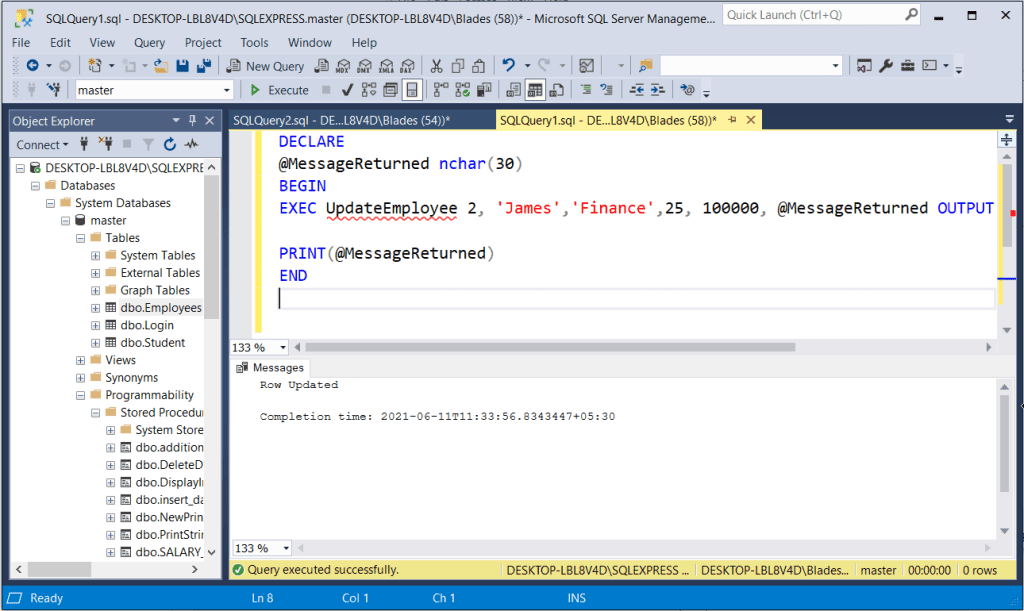Open a New Query window
This screenshot has width=1024, height=611.
click(264, 66)
